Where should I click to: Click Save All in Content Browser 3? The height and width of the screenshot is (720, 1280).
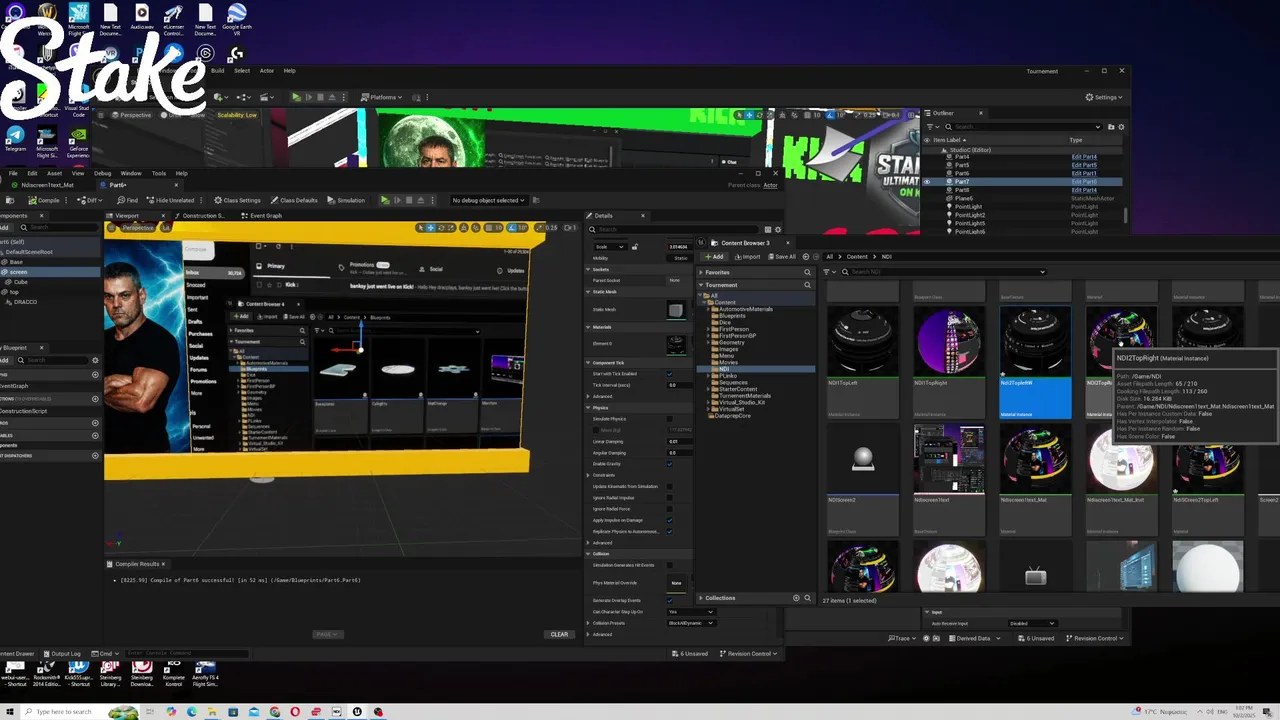pos(783,257)
